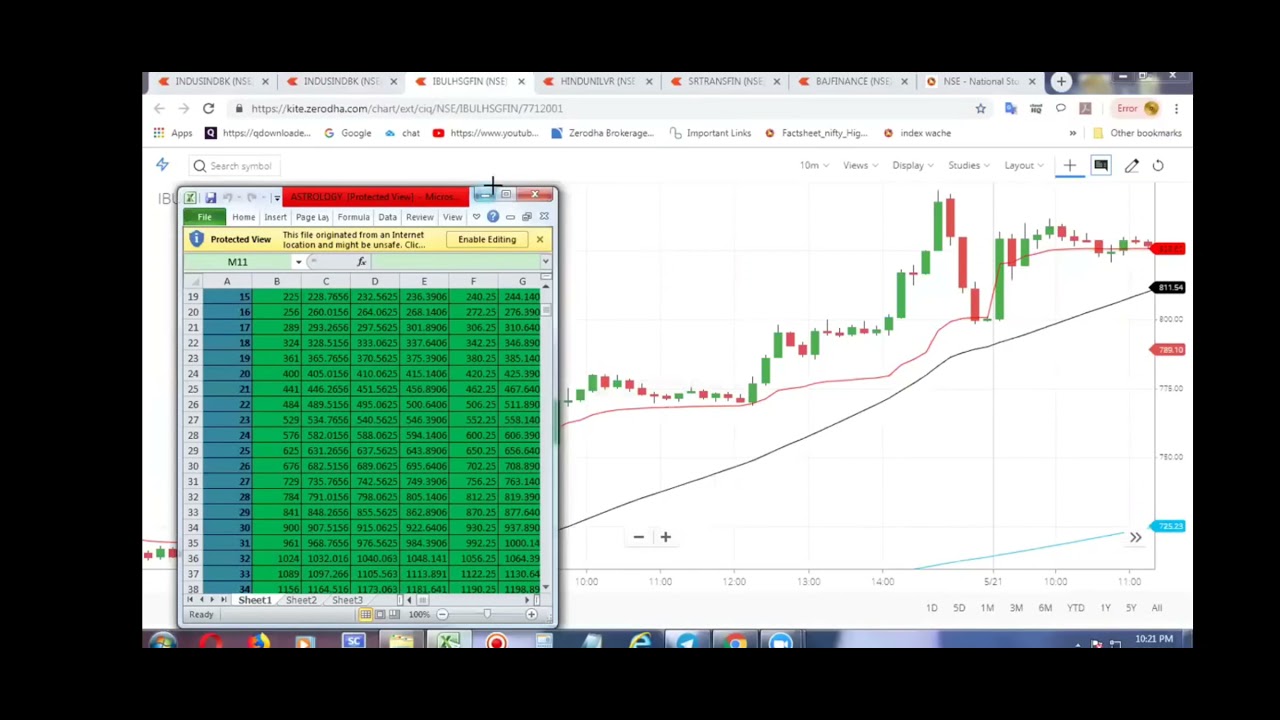Open Internet Explorer from taskbar
The height and width of the screenshot is (720, 1280).
(640, 641)
